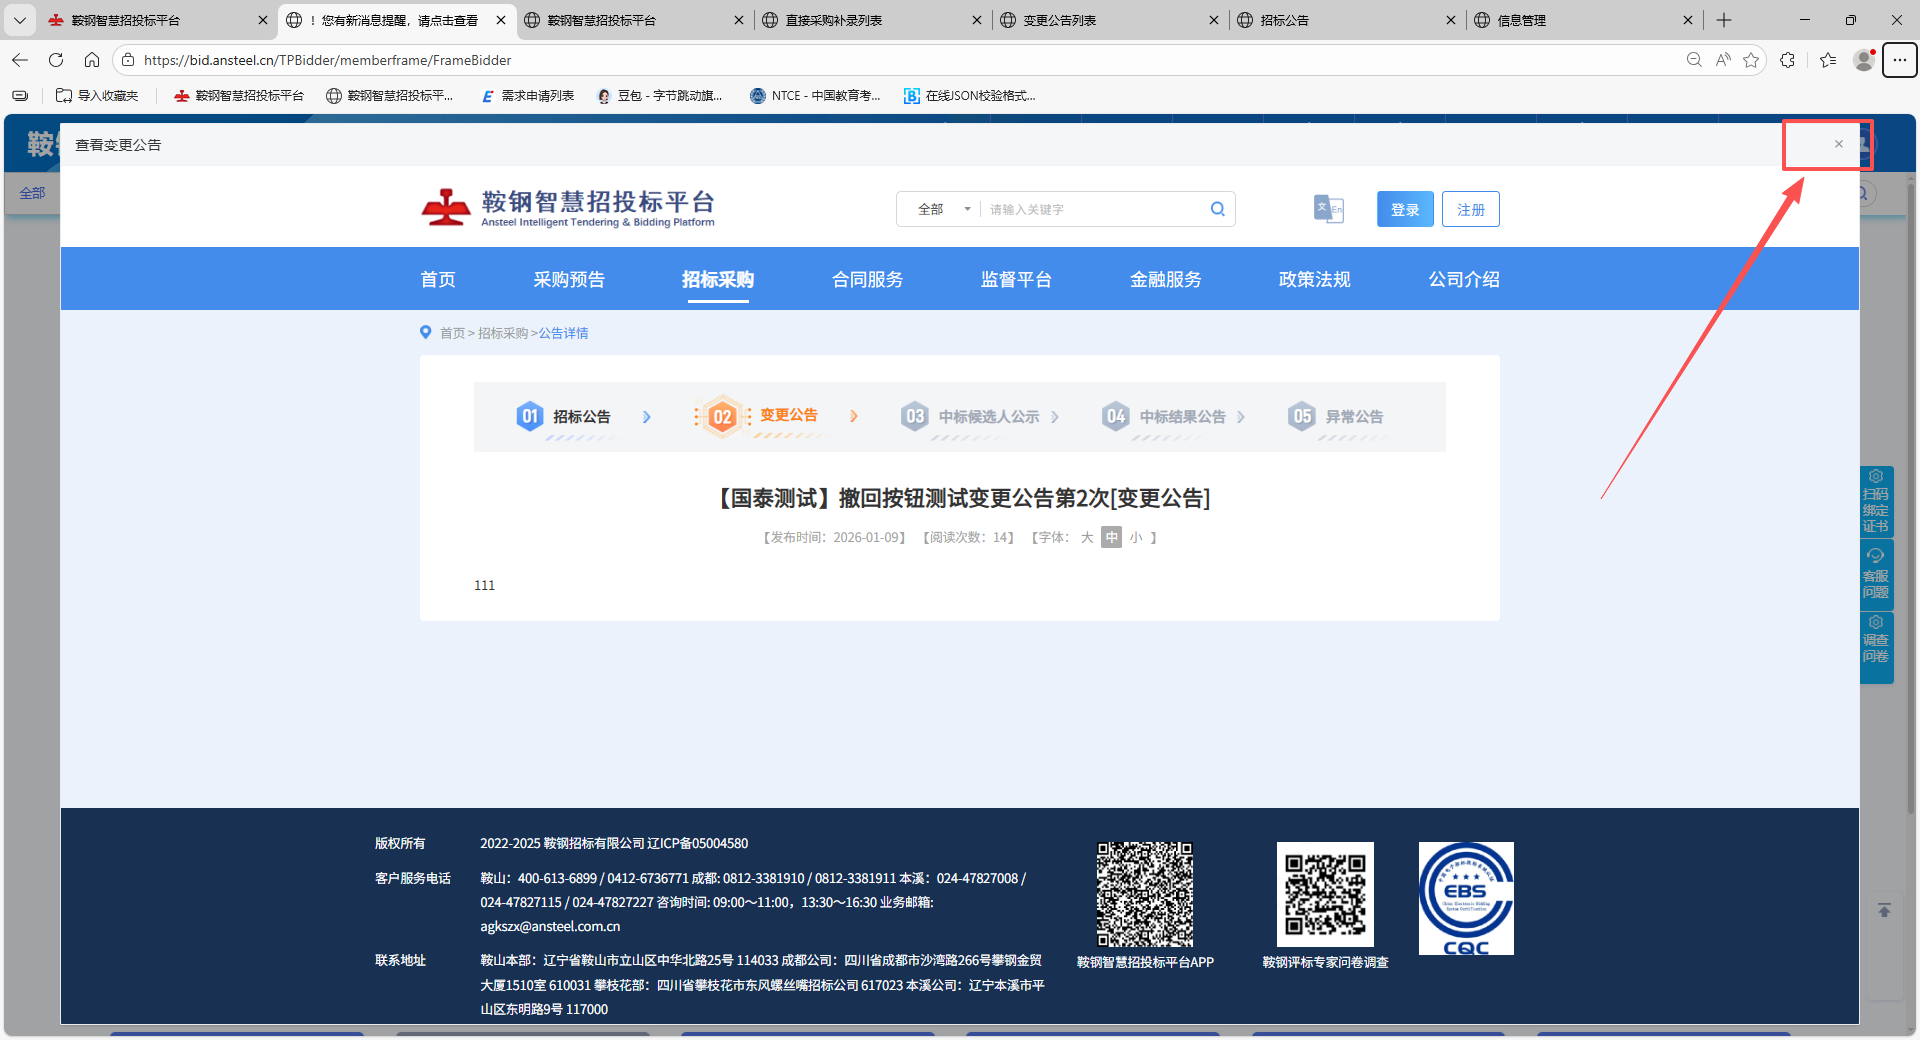Set font size to 大

click(x=1087, y=538)
